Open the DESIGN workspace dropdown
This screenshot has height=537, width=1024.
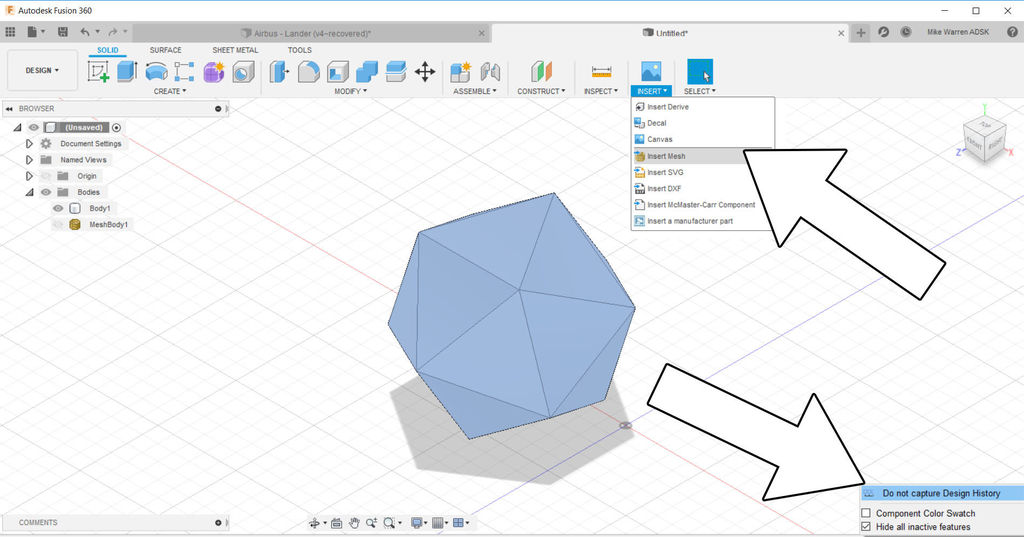pos(42,71)
